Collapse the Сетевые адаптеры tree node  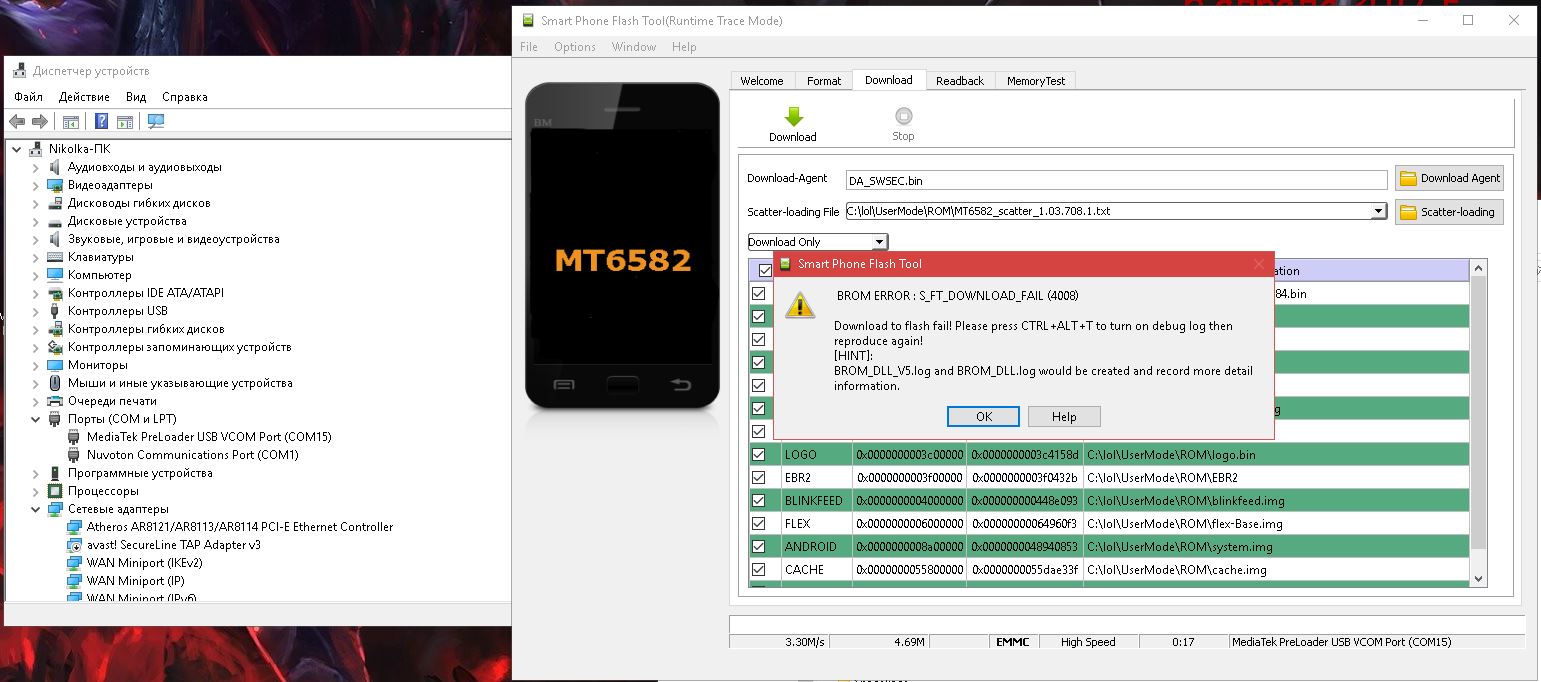(36, 509)
